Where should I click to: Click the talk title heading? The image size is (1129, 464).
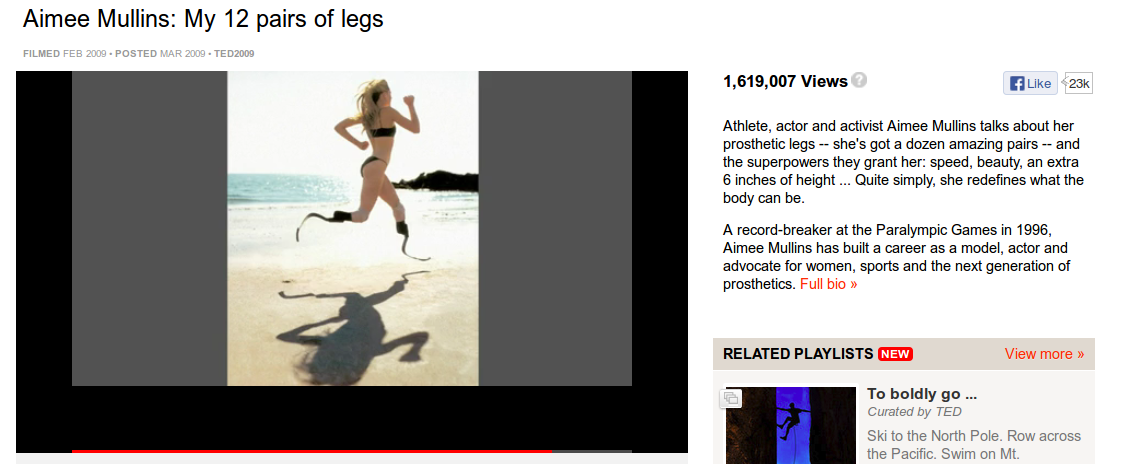click(203, 19)
